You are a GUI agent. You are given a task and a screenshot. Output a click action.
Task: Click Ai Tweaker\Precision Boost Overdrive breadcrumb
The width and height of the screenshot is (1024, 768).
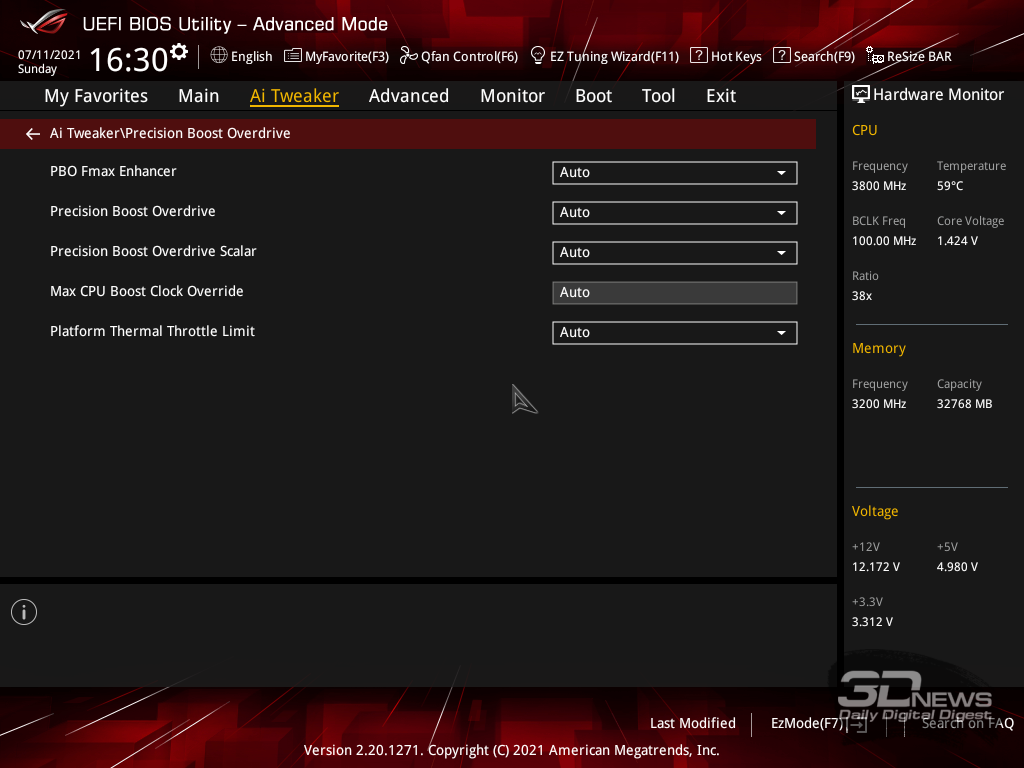pos(170,133)
